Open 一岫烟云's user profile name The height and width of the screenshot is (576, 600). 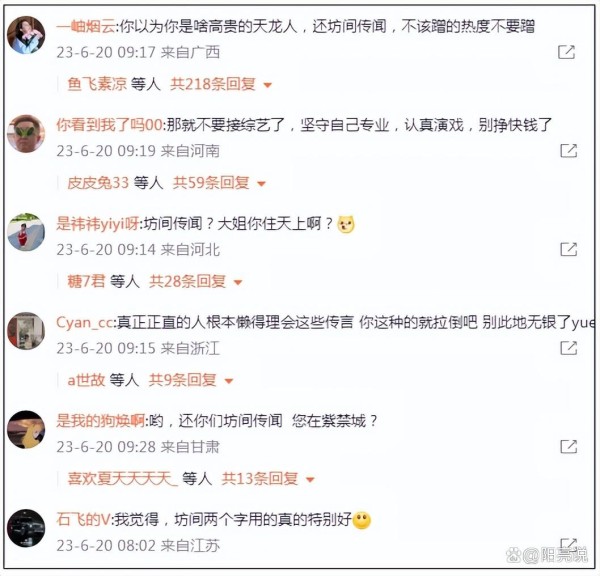pos(86,26)
